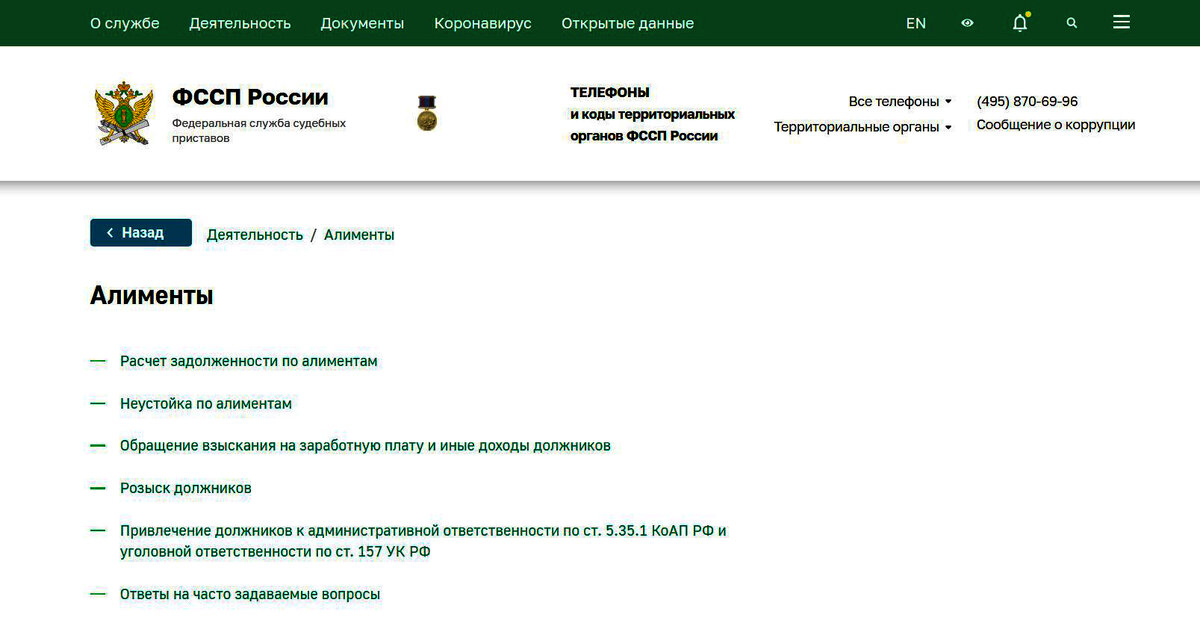Click Алименты breadcrumb link

click(359, 235)
